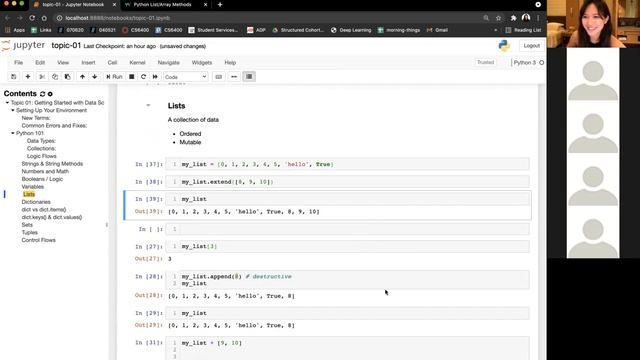Click into the my_list.extend code cell
This screenshot has height=360, width=640.
347,182
